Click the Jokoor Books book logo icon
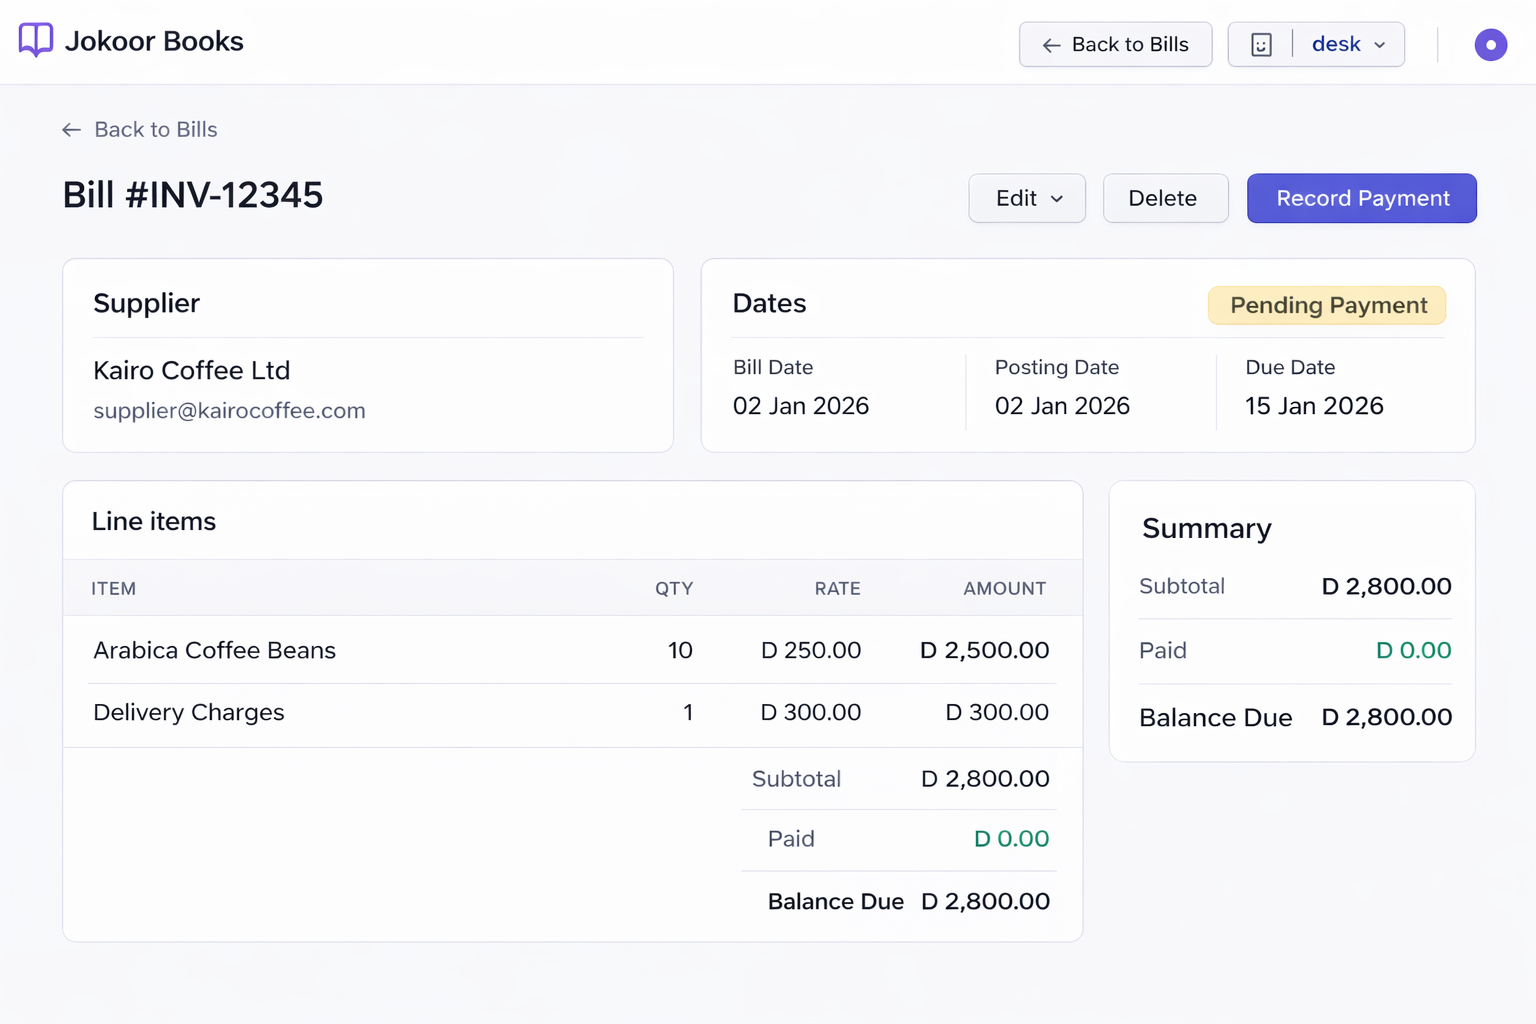Screen dimensions: 1536x1024 (x=36, y=41)
